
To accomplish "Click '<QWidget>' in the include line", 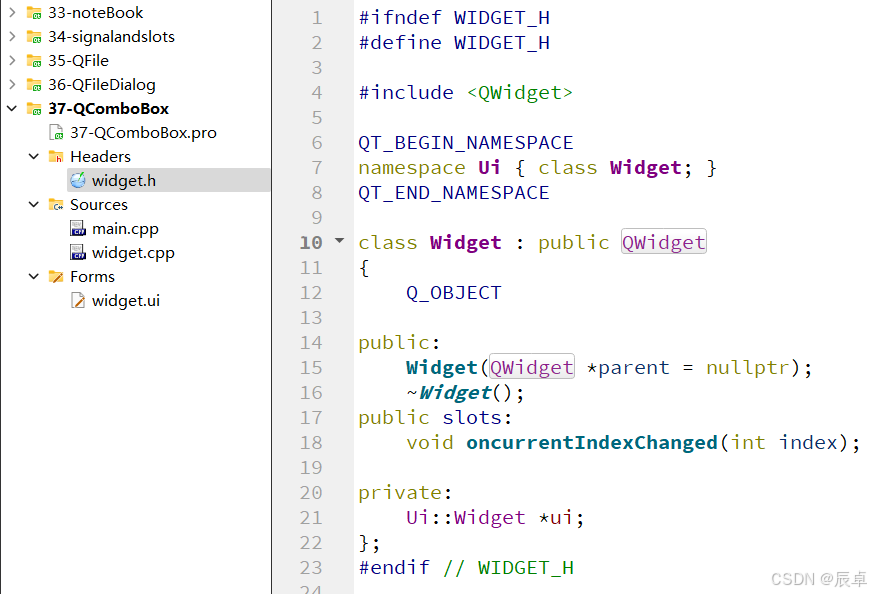I will [519, 93].
